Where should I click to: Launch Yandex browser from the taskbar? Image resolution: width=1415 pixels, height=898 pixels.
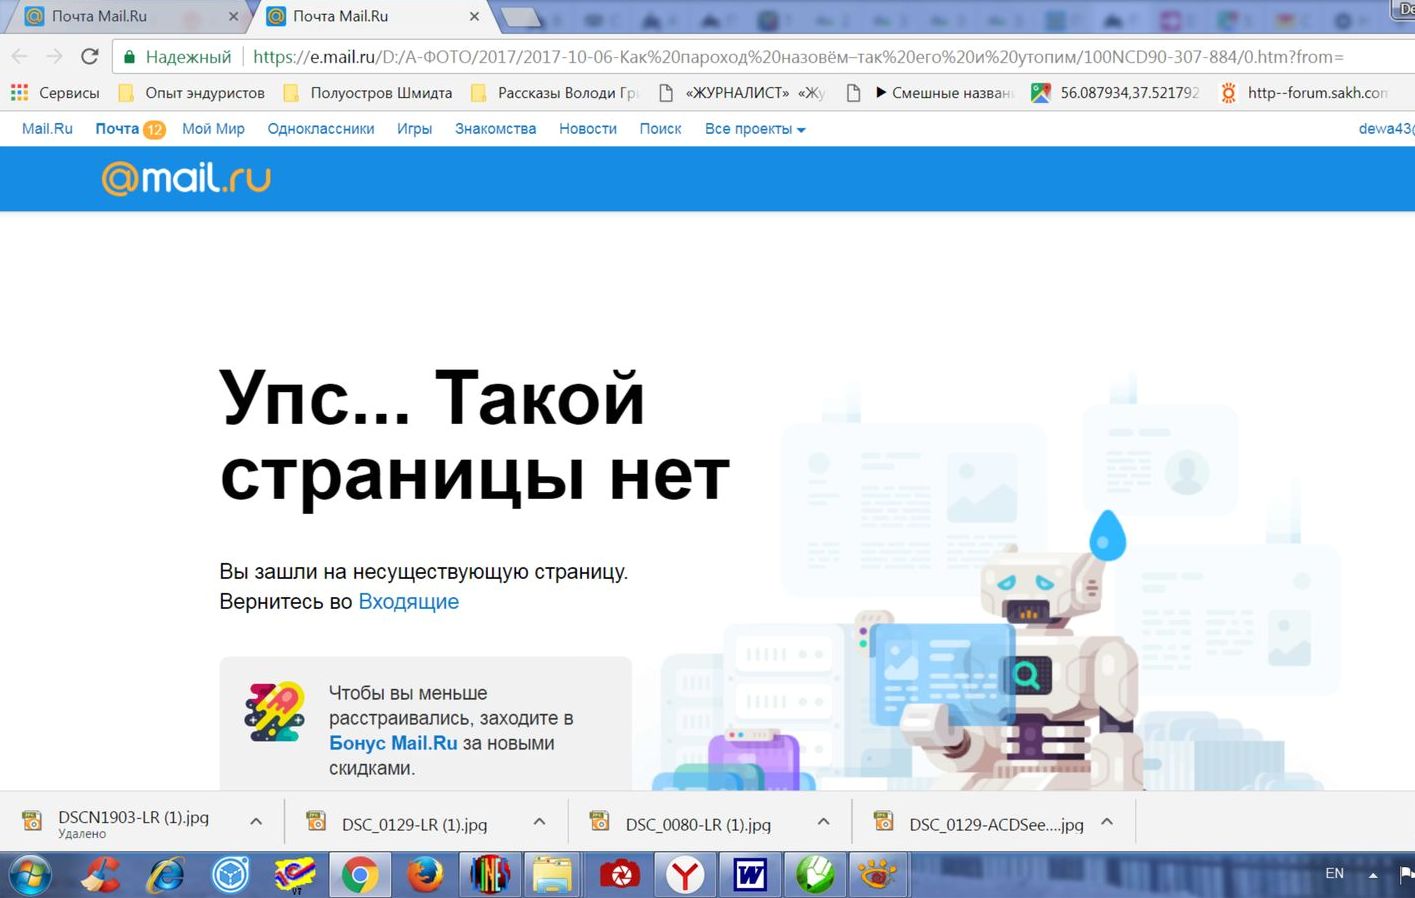tap(685, 876)
